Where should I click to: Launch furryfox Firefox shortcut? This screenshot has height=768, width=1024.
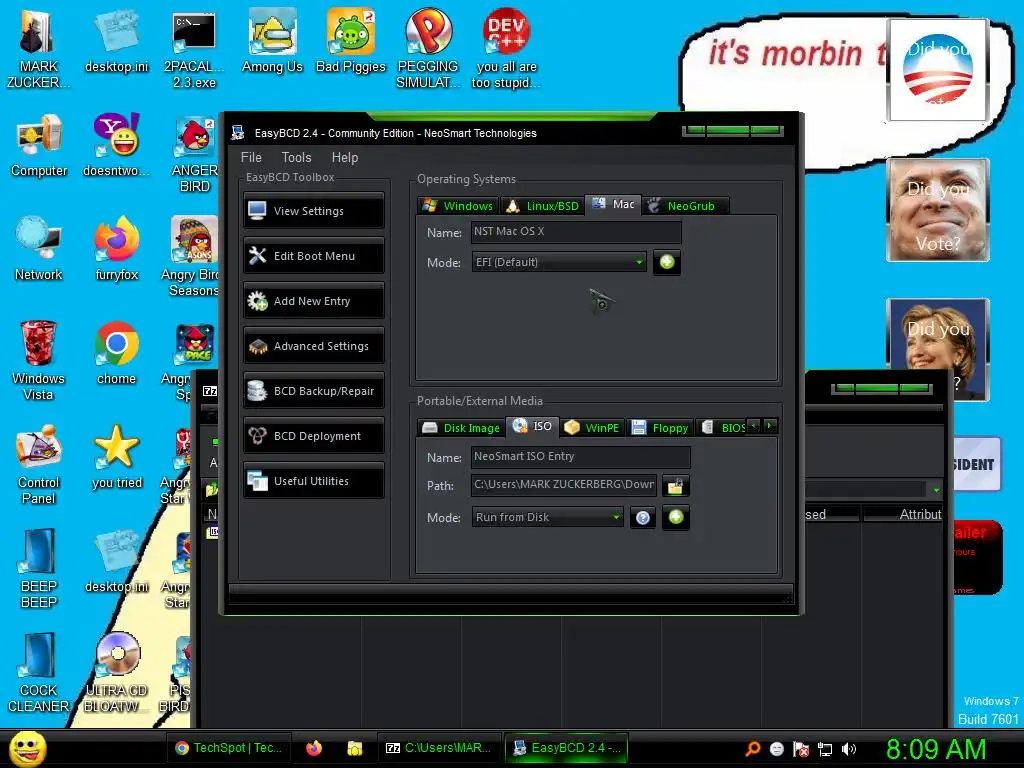116,249
